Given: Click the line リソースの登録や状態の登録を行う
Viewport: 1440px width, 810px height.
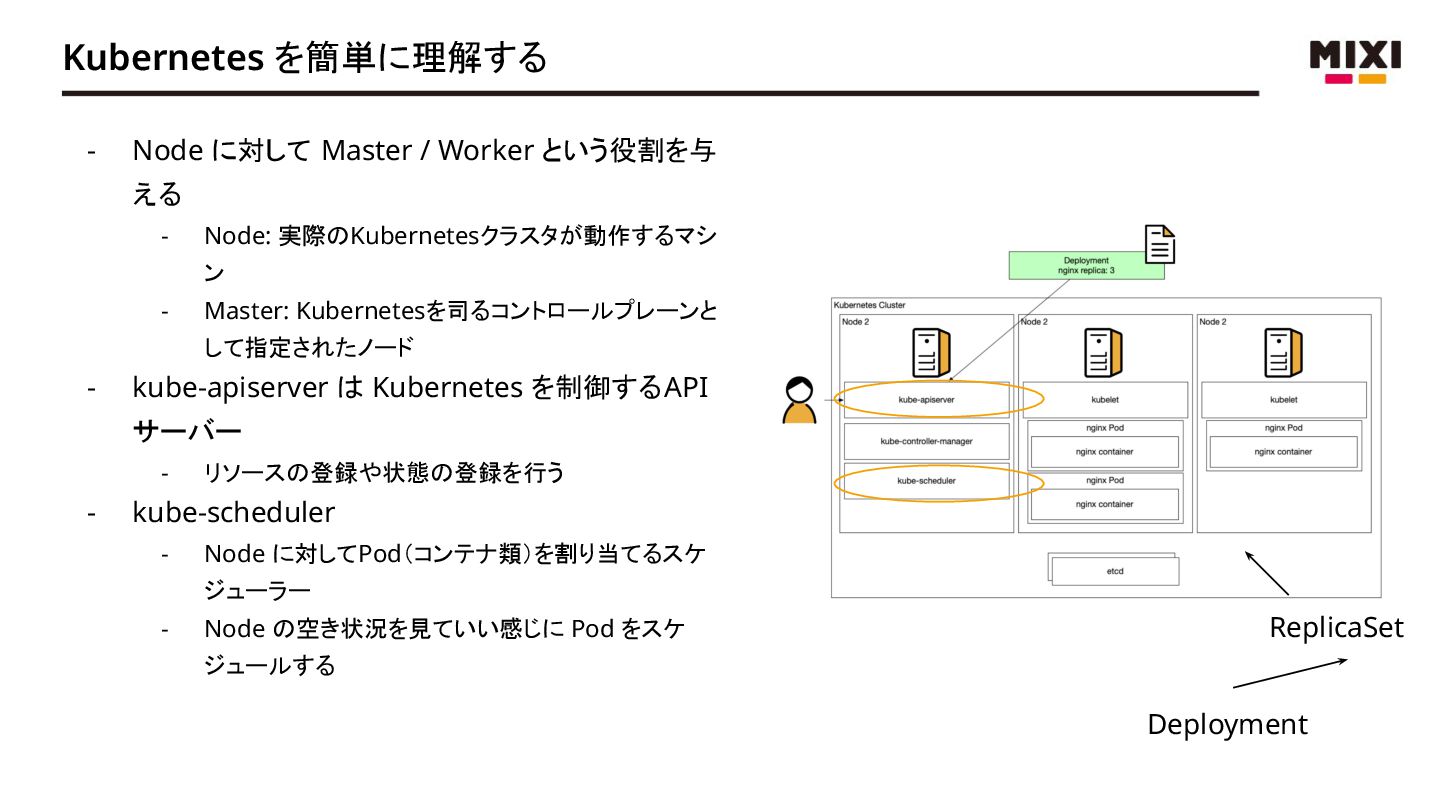Looking at the screenshot, I should pos(384,473).
